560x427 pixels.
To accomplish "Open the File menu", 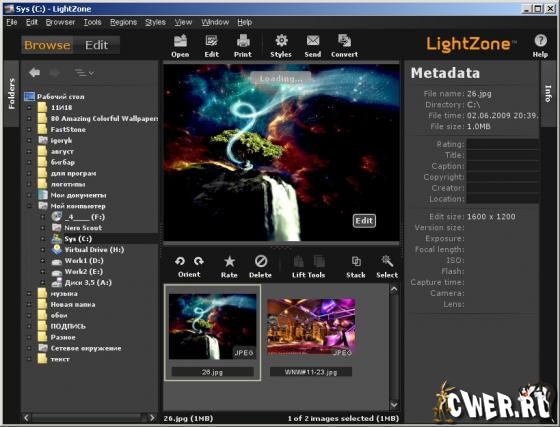I will point(12,22).
